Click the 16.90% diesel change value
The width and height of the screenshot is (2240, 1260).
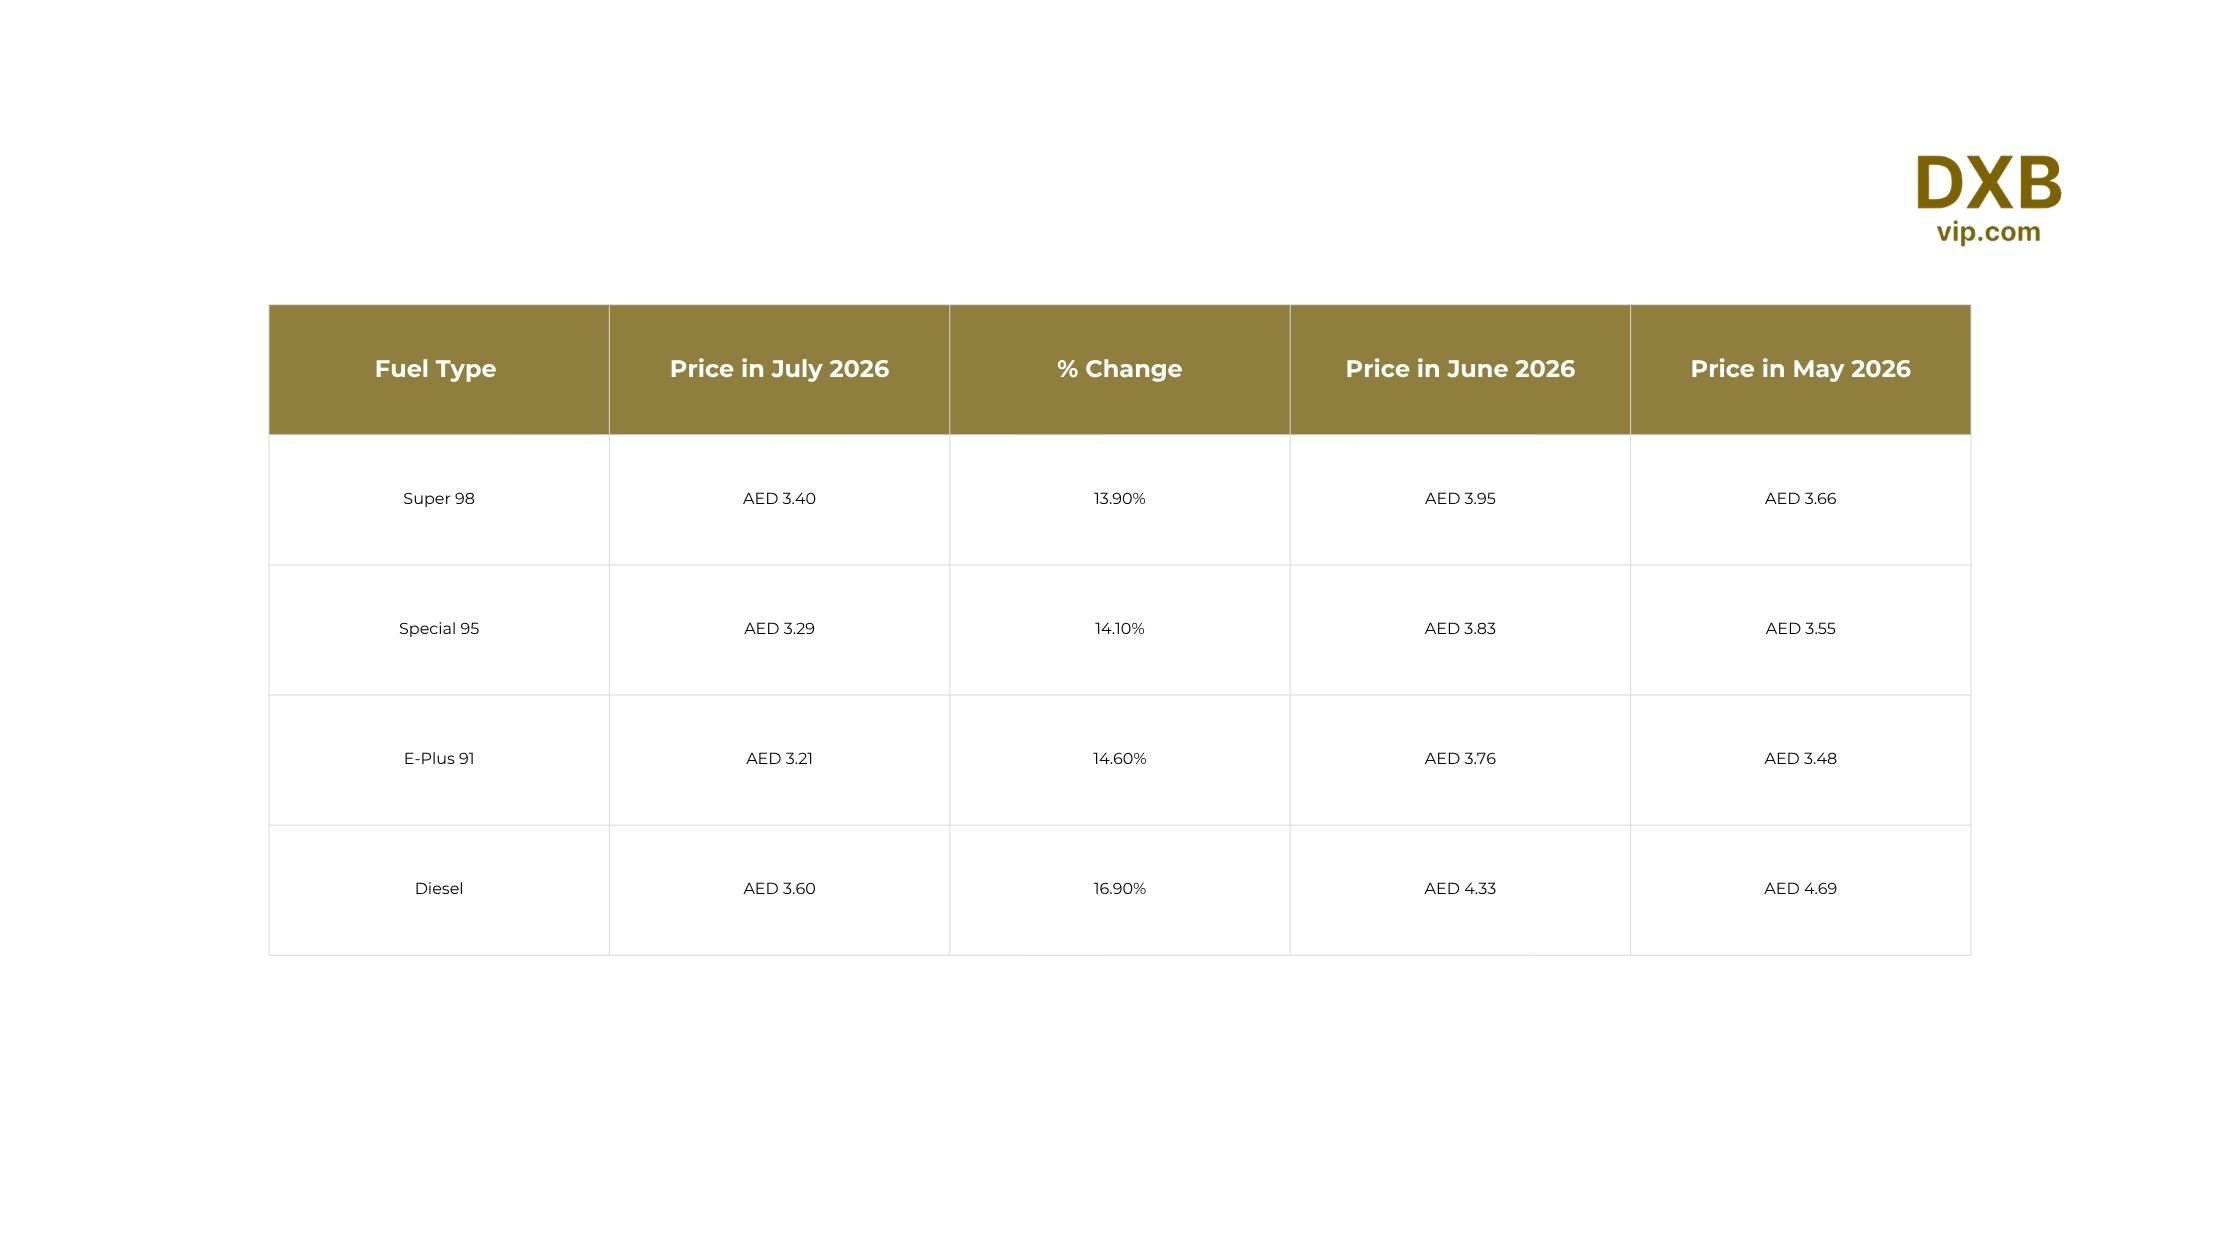pyautogui.click(x=1119, y=889)
